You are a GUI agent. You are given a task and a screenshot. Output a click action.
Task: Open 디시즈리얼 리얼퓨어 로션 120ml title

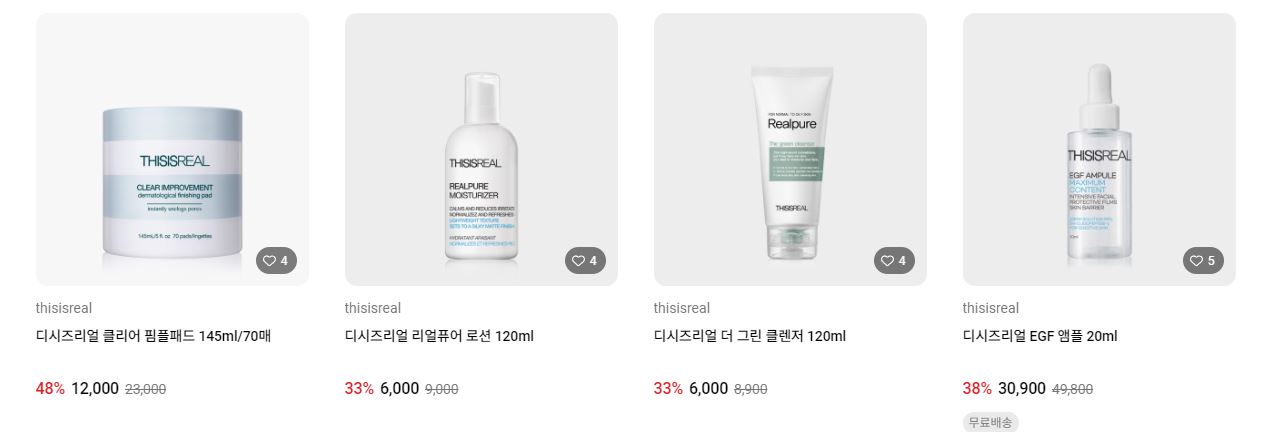(x=439, y=336)
